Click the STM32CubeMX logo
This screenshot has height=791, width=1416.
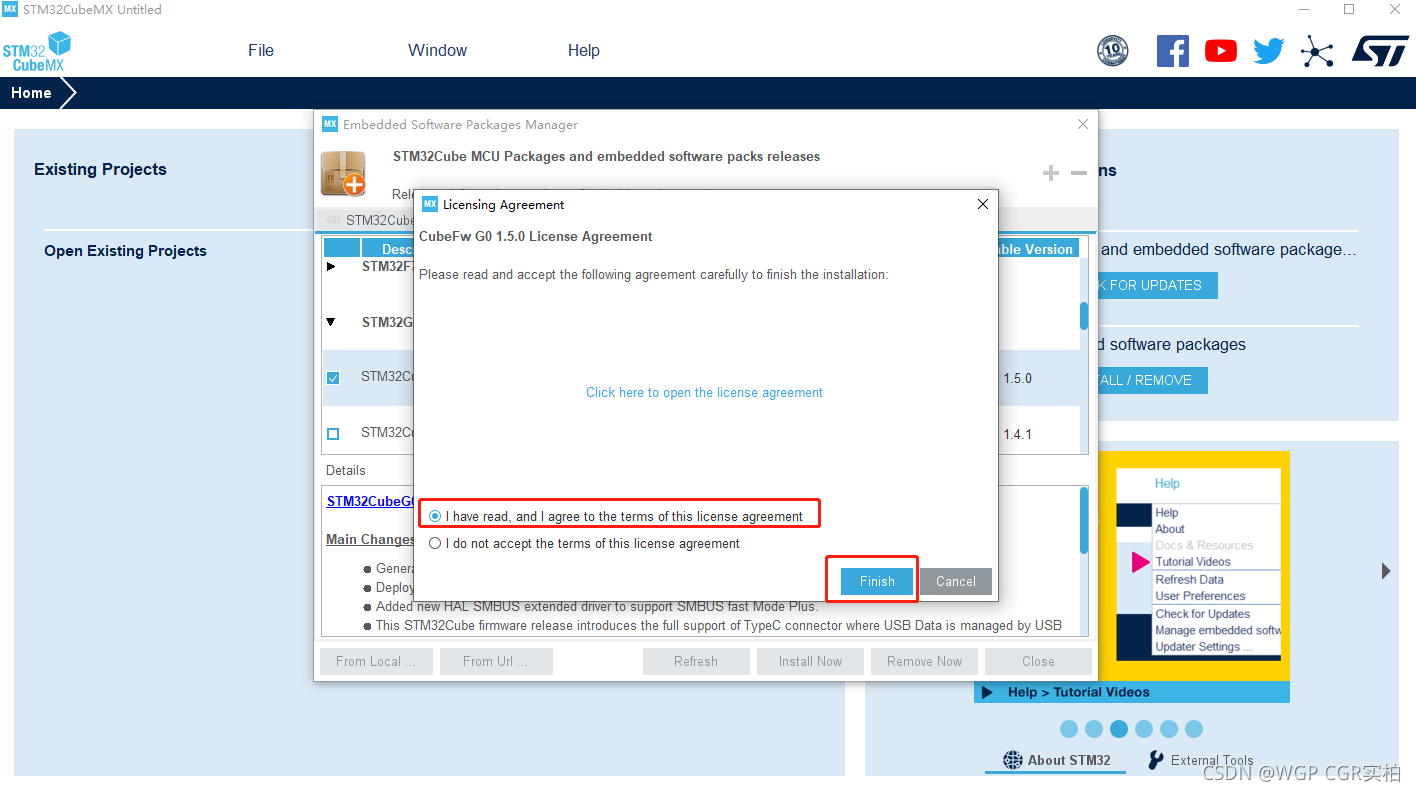coord(37,51)
